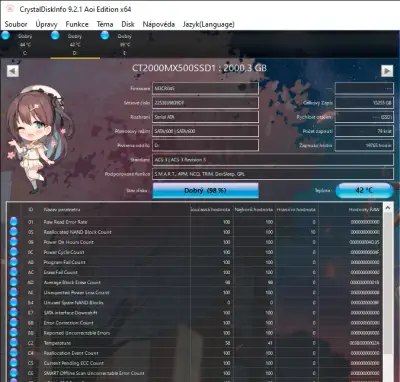Image resolution: width=400 pixels, height=382 pixels.
Task: Click status orb for Raw Read Error Rate
Action: pyautogui.click(x=14, y=222)
